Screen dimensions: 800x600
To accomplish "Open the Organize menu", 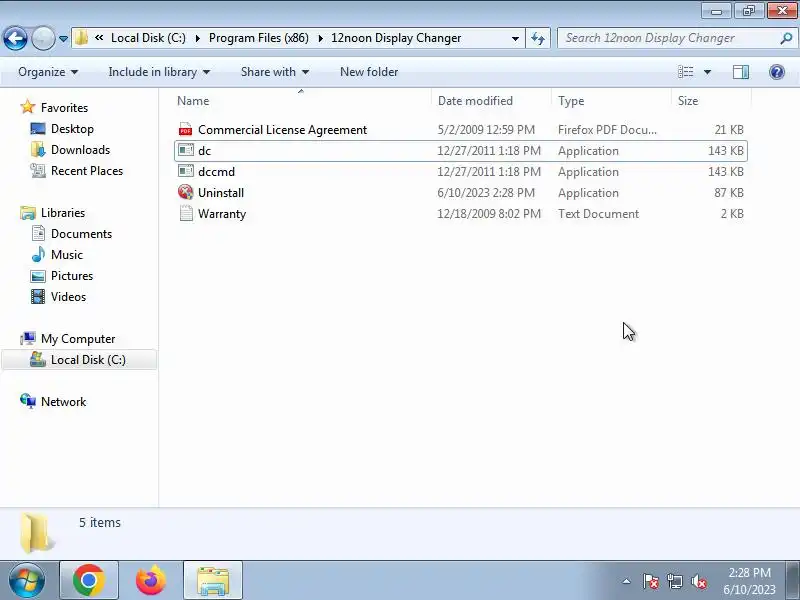I will [x=48, y=72].
